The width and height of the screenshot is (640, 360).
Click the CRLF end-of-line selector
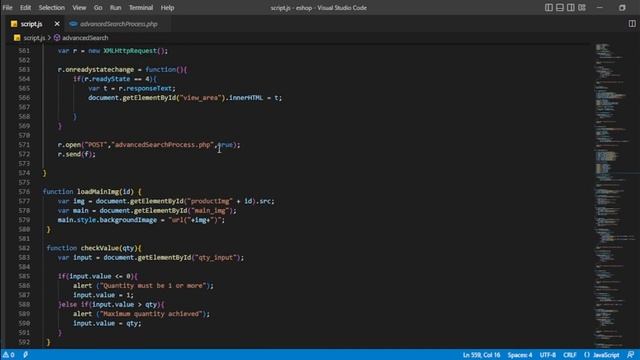[569, 355]
